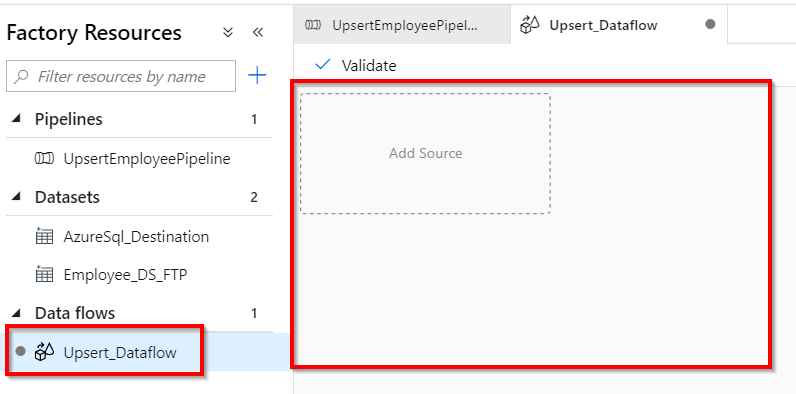Viewport: 796px width, 394px height.
Task: Click the UpsertEmployeePipeline pipeline icon in tree
Action: [x=44, y=159]
